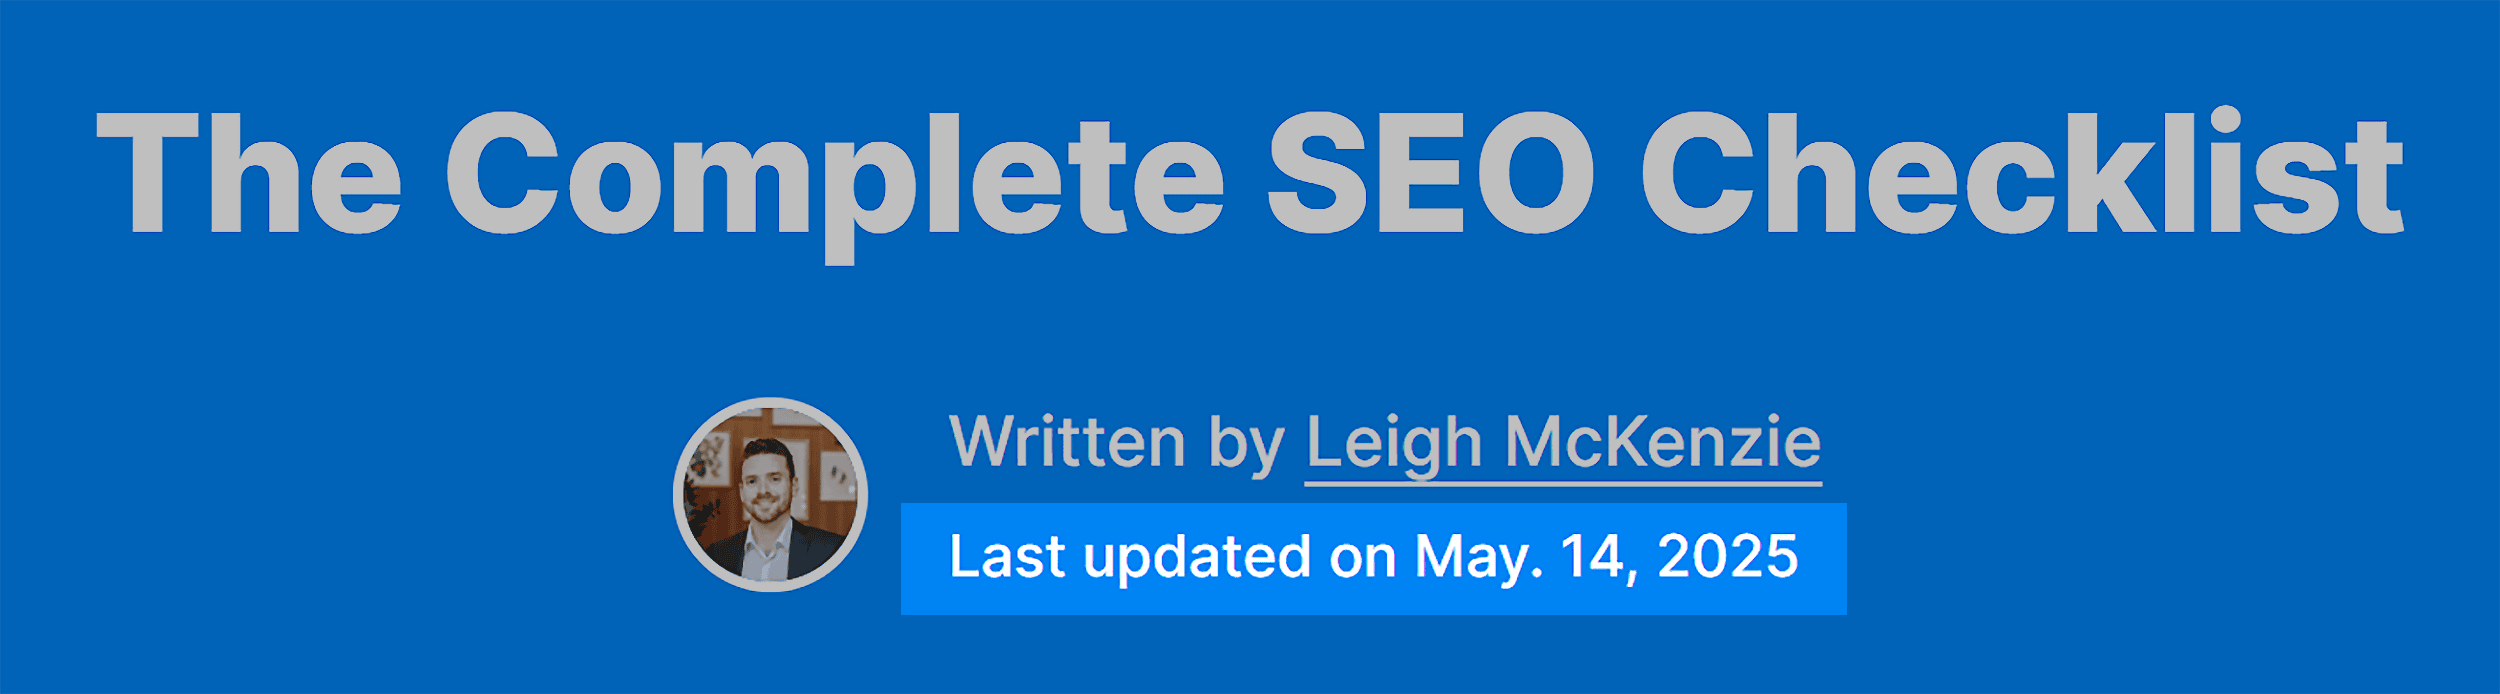
Task: Click the word Written in the byline
Action: [x=1067, y=440]
